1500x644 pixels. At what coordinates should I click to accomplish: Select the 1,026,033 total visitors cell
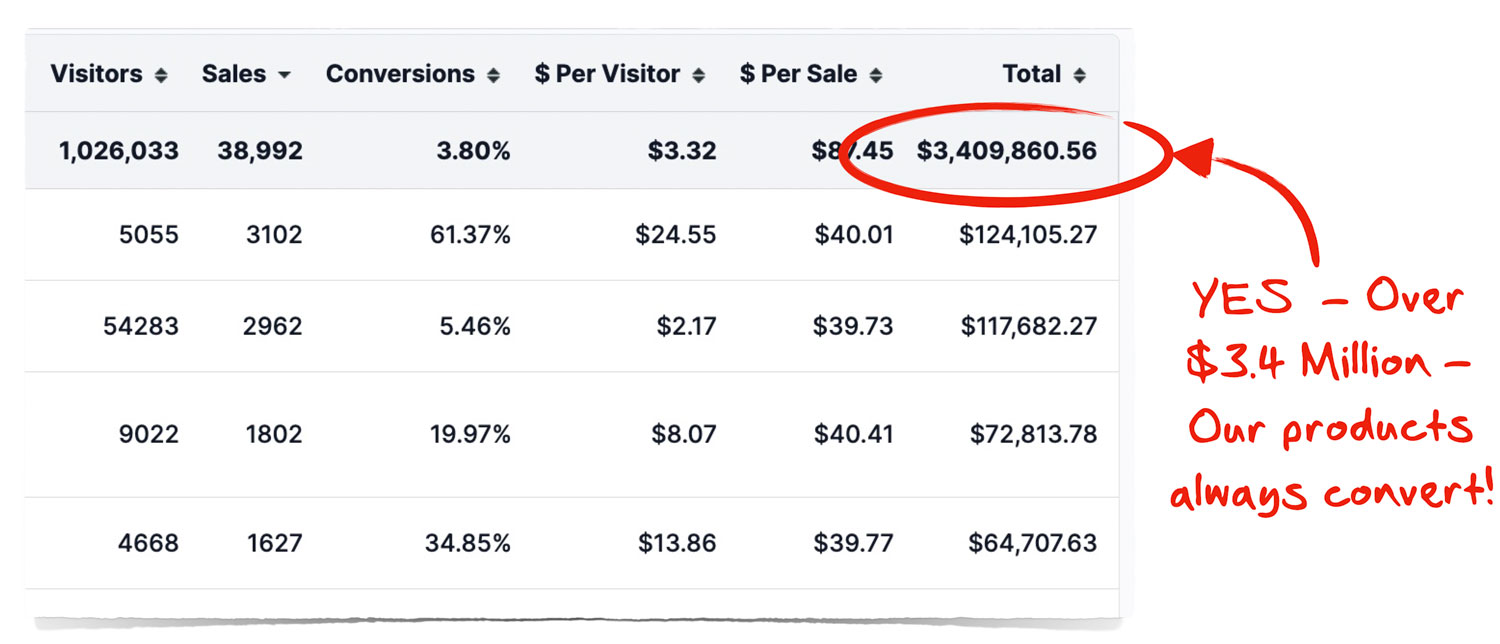(x=119, y=152)
